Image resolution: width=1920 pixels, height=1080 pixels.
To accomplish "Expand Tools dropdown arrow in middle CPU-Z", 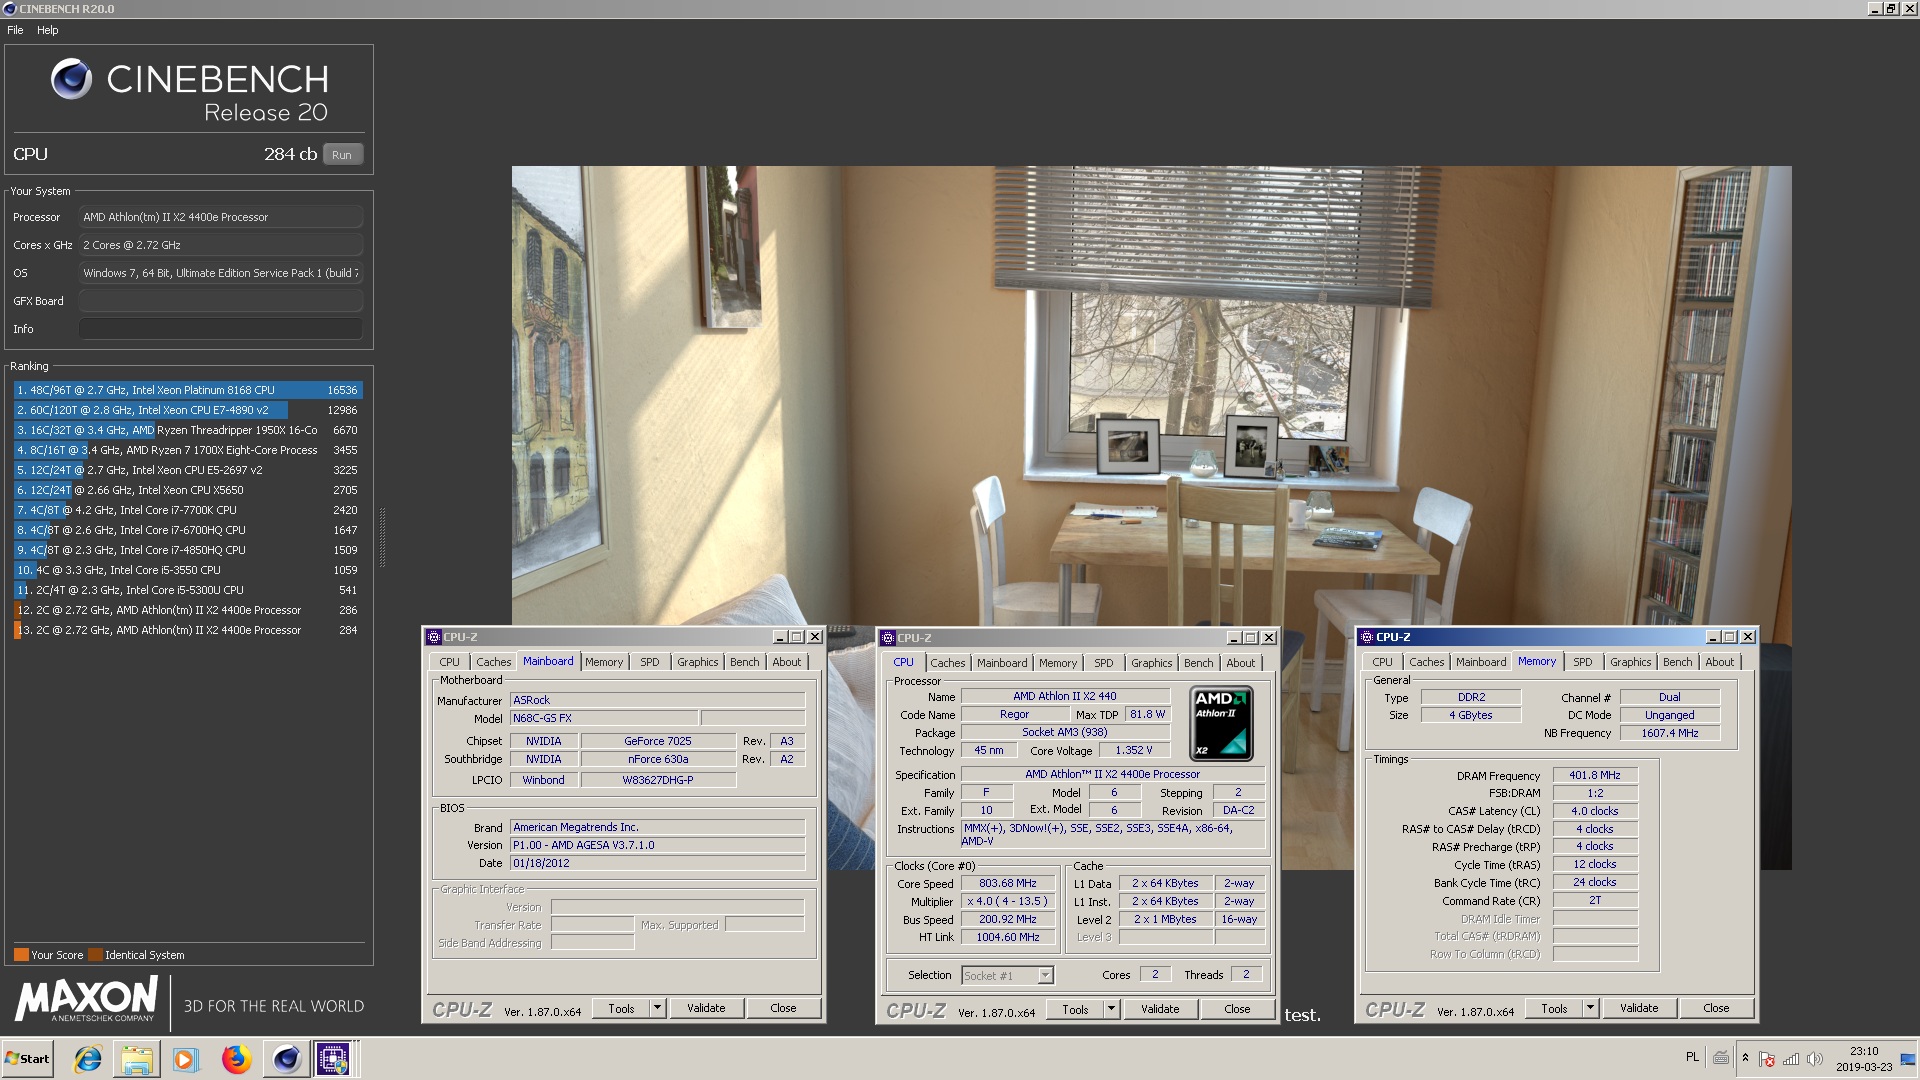I will [1111, 1009].
